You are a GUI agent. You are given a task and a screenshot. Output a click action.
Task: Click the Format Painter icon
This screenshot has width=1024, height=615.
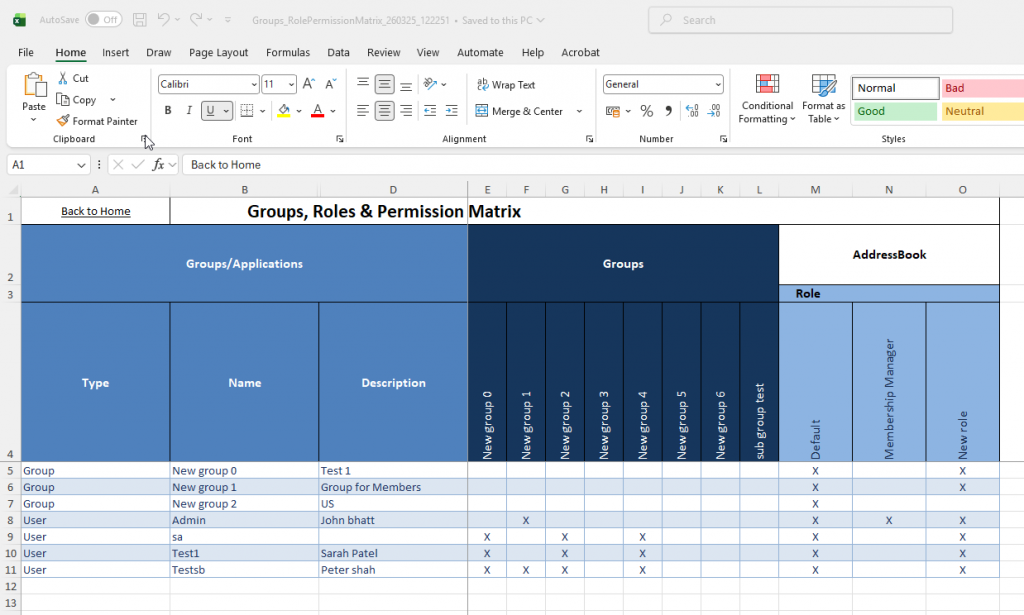coord(63,121)
